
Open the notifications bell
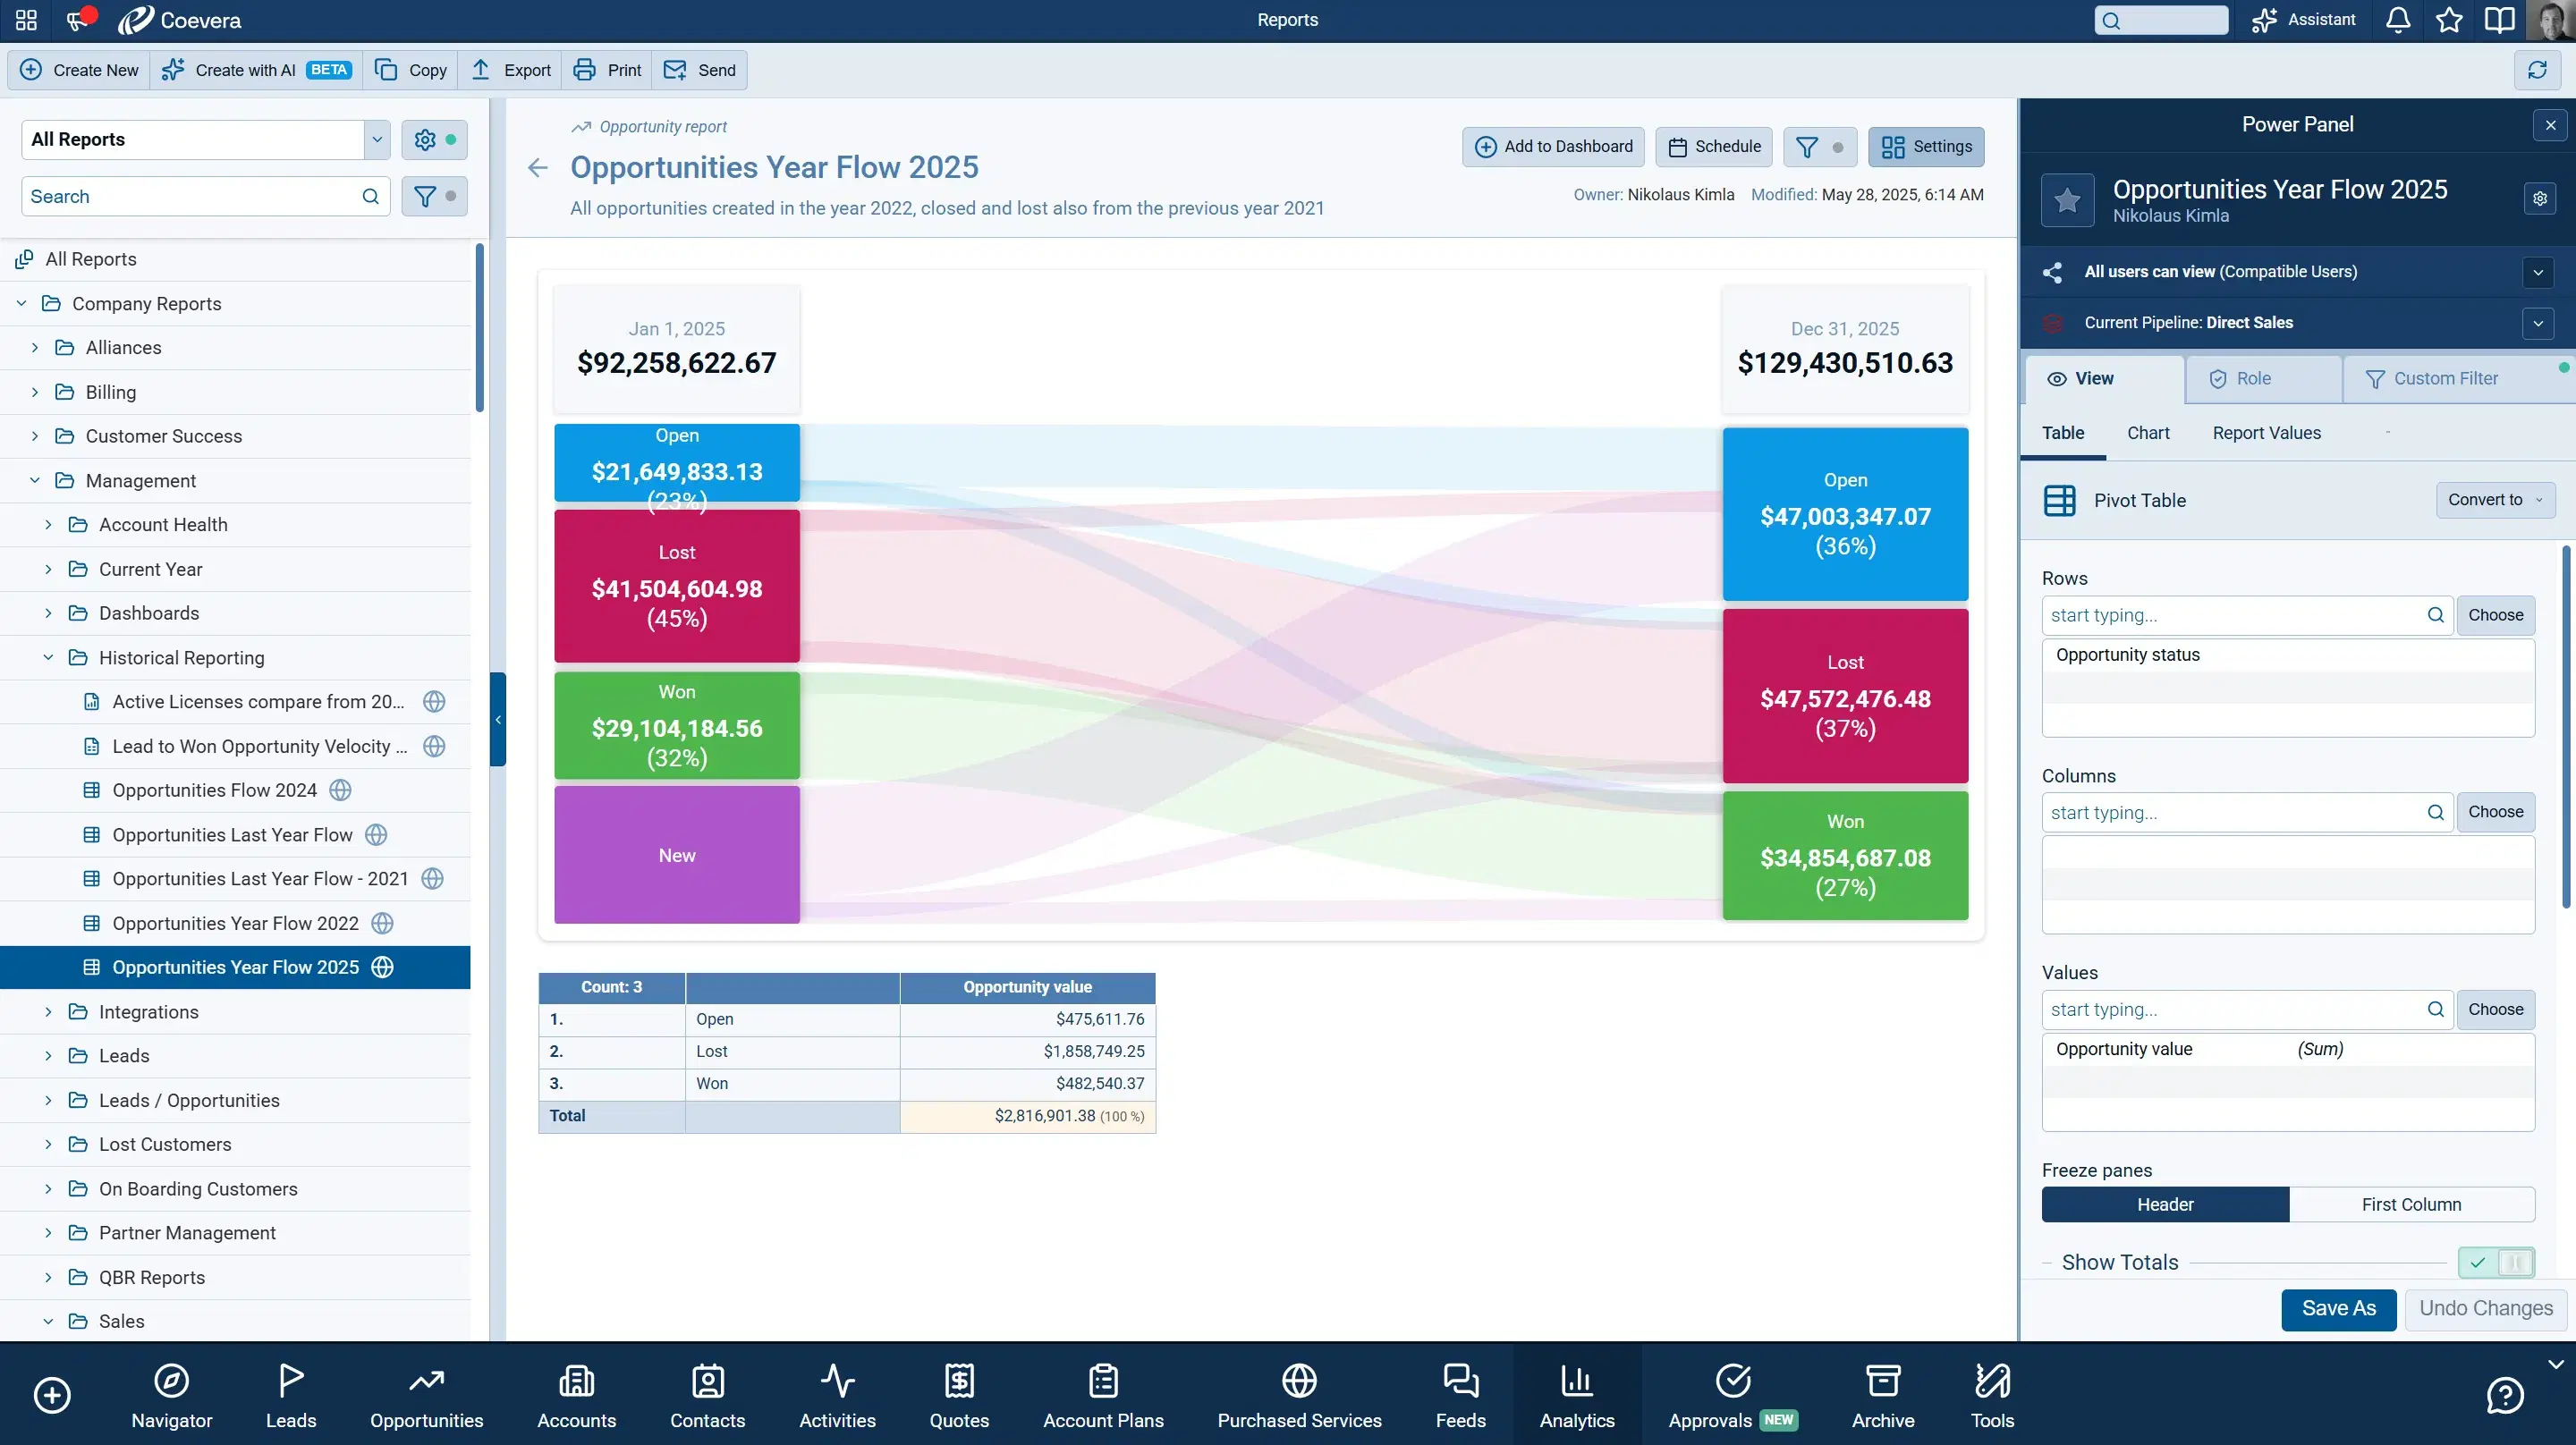pyautogui.click(x=2397, y=20)
